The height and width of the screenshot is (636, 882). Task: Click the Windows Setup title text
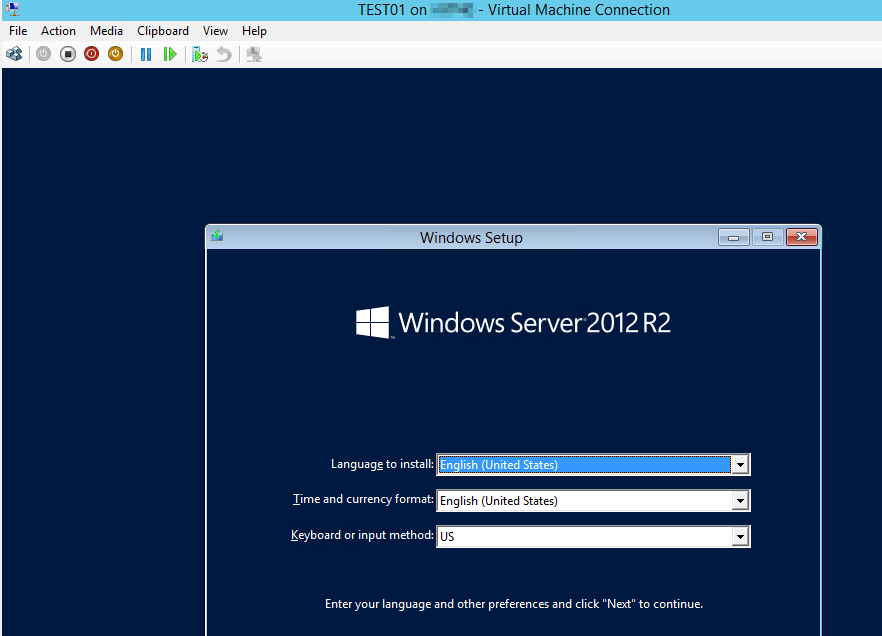tap(471, 238)
